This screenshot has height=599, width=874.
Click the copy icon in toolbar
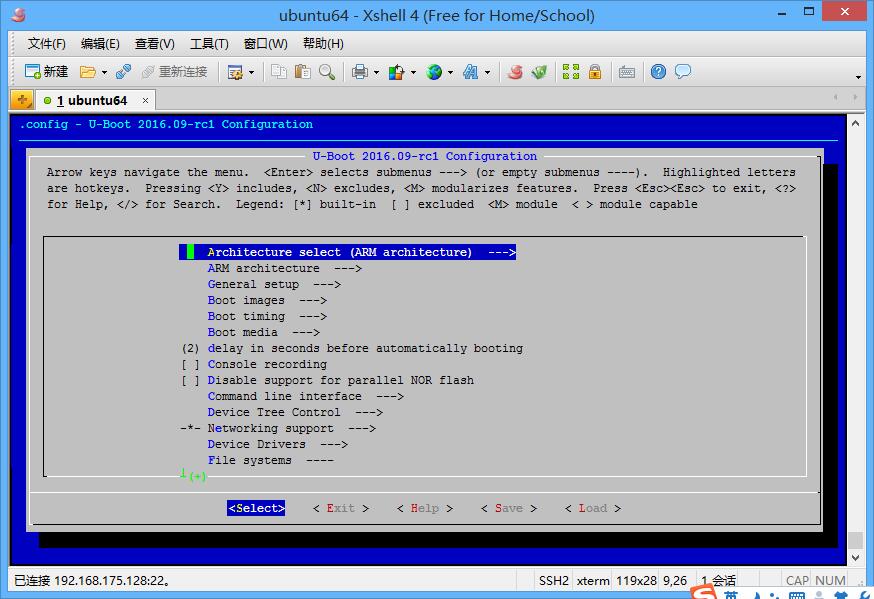click(x=279, y=72)
